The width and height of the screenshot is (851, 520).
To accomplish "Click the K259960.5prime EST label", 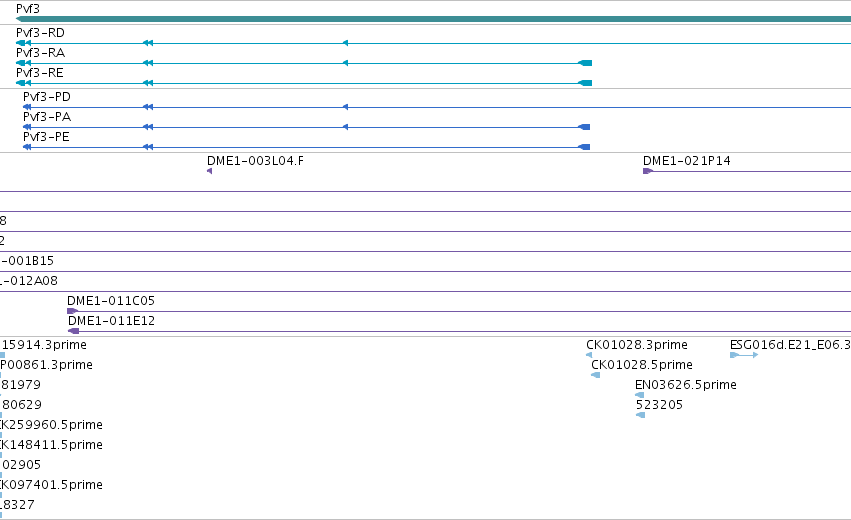I will 52,425.
